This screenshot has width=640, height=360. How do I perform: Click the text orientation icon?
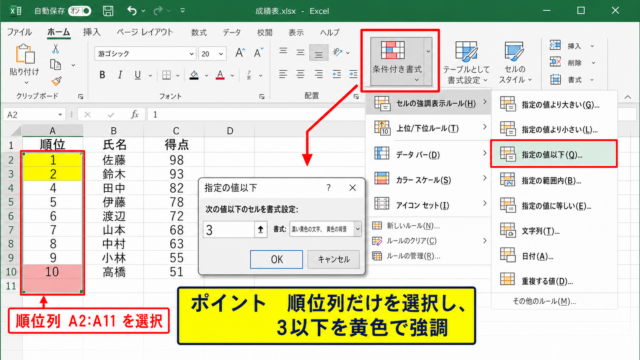(337, 52)
